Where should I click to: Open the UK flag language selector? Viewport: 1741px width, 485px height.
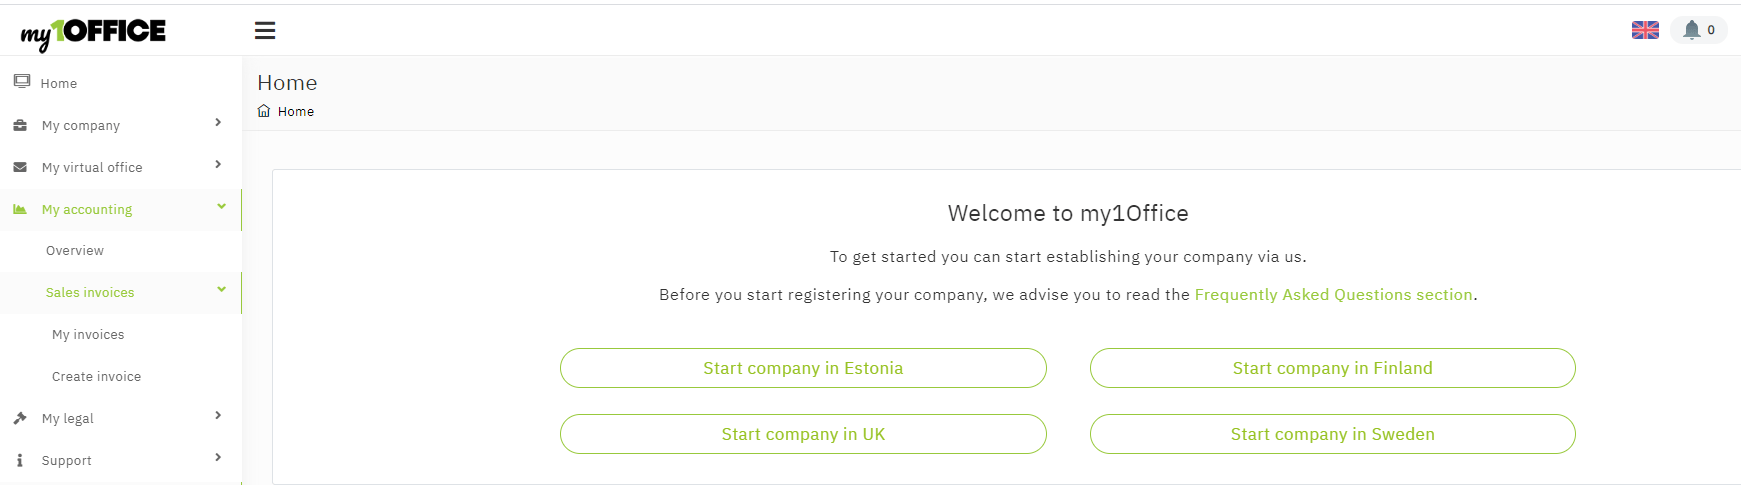[1645, 30]
